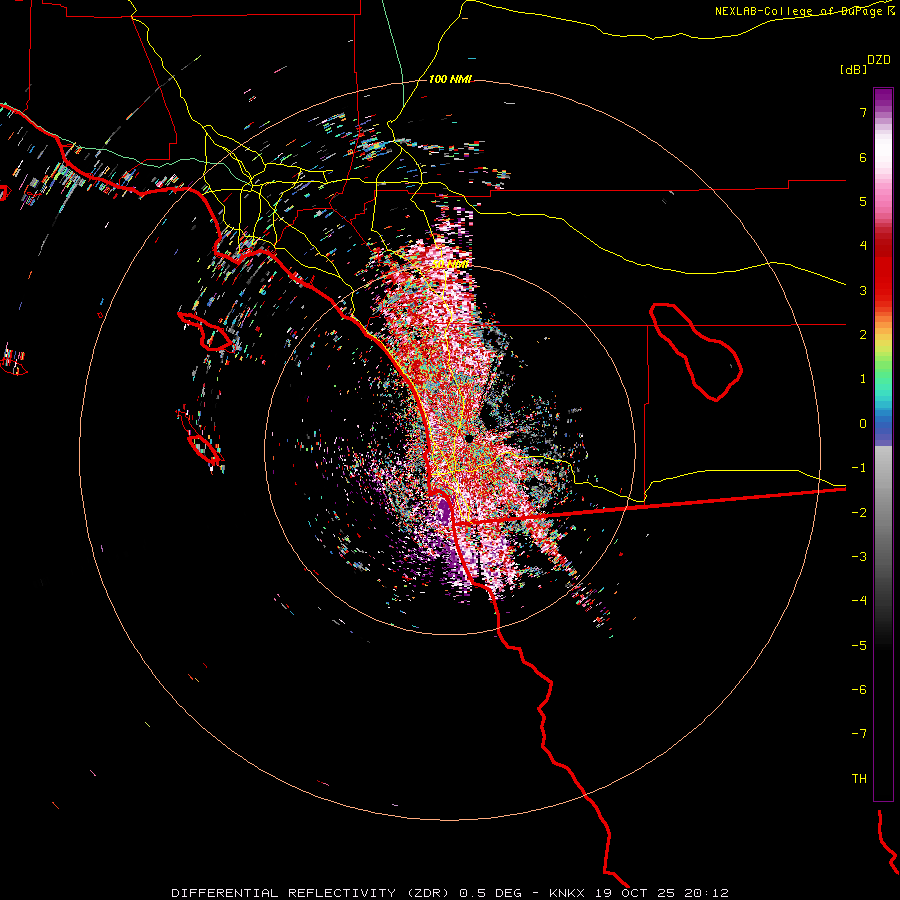Click the -6 value on the color scale
The image size is (900, 900).
[x=859, y=690]
